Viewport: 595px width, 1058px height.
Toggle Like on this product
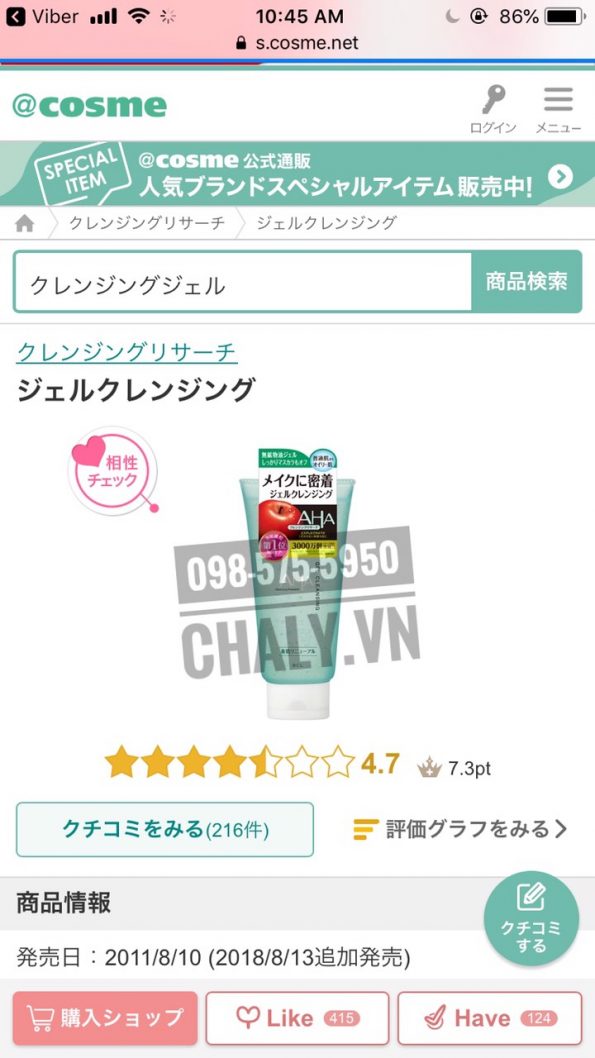tap(297, 1018)
